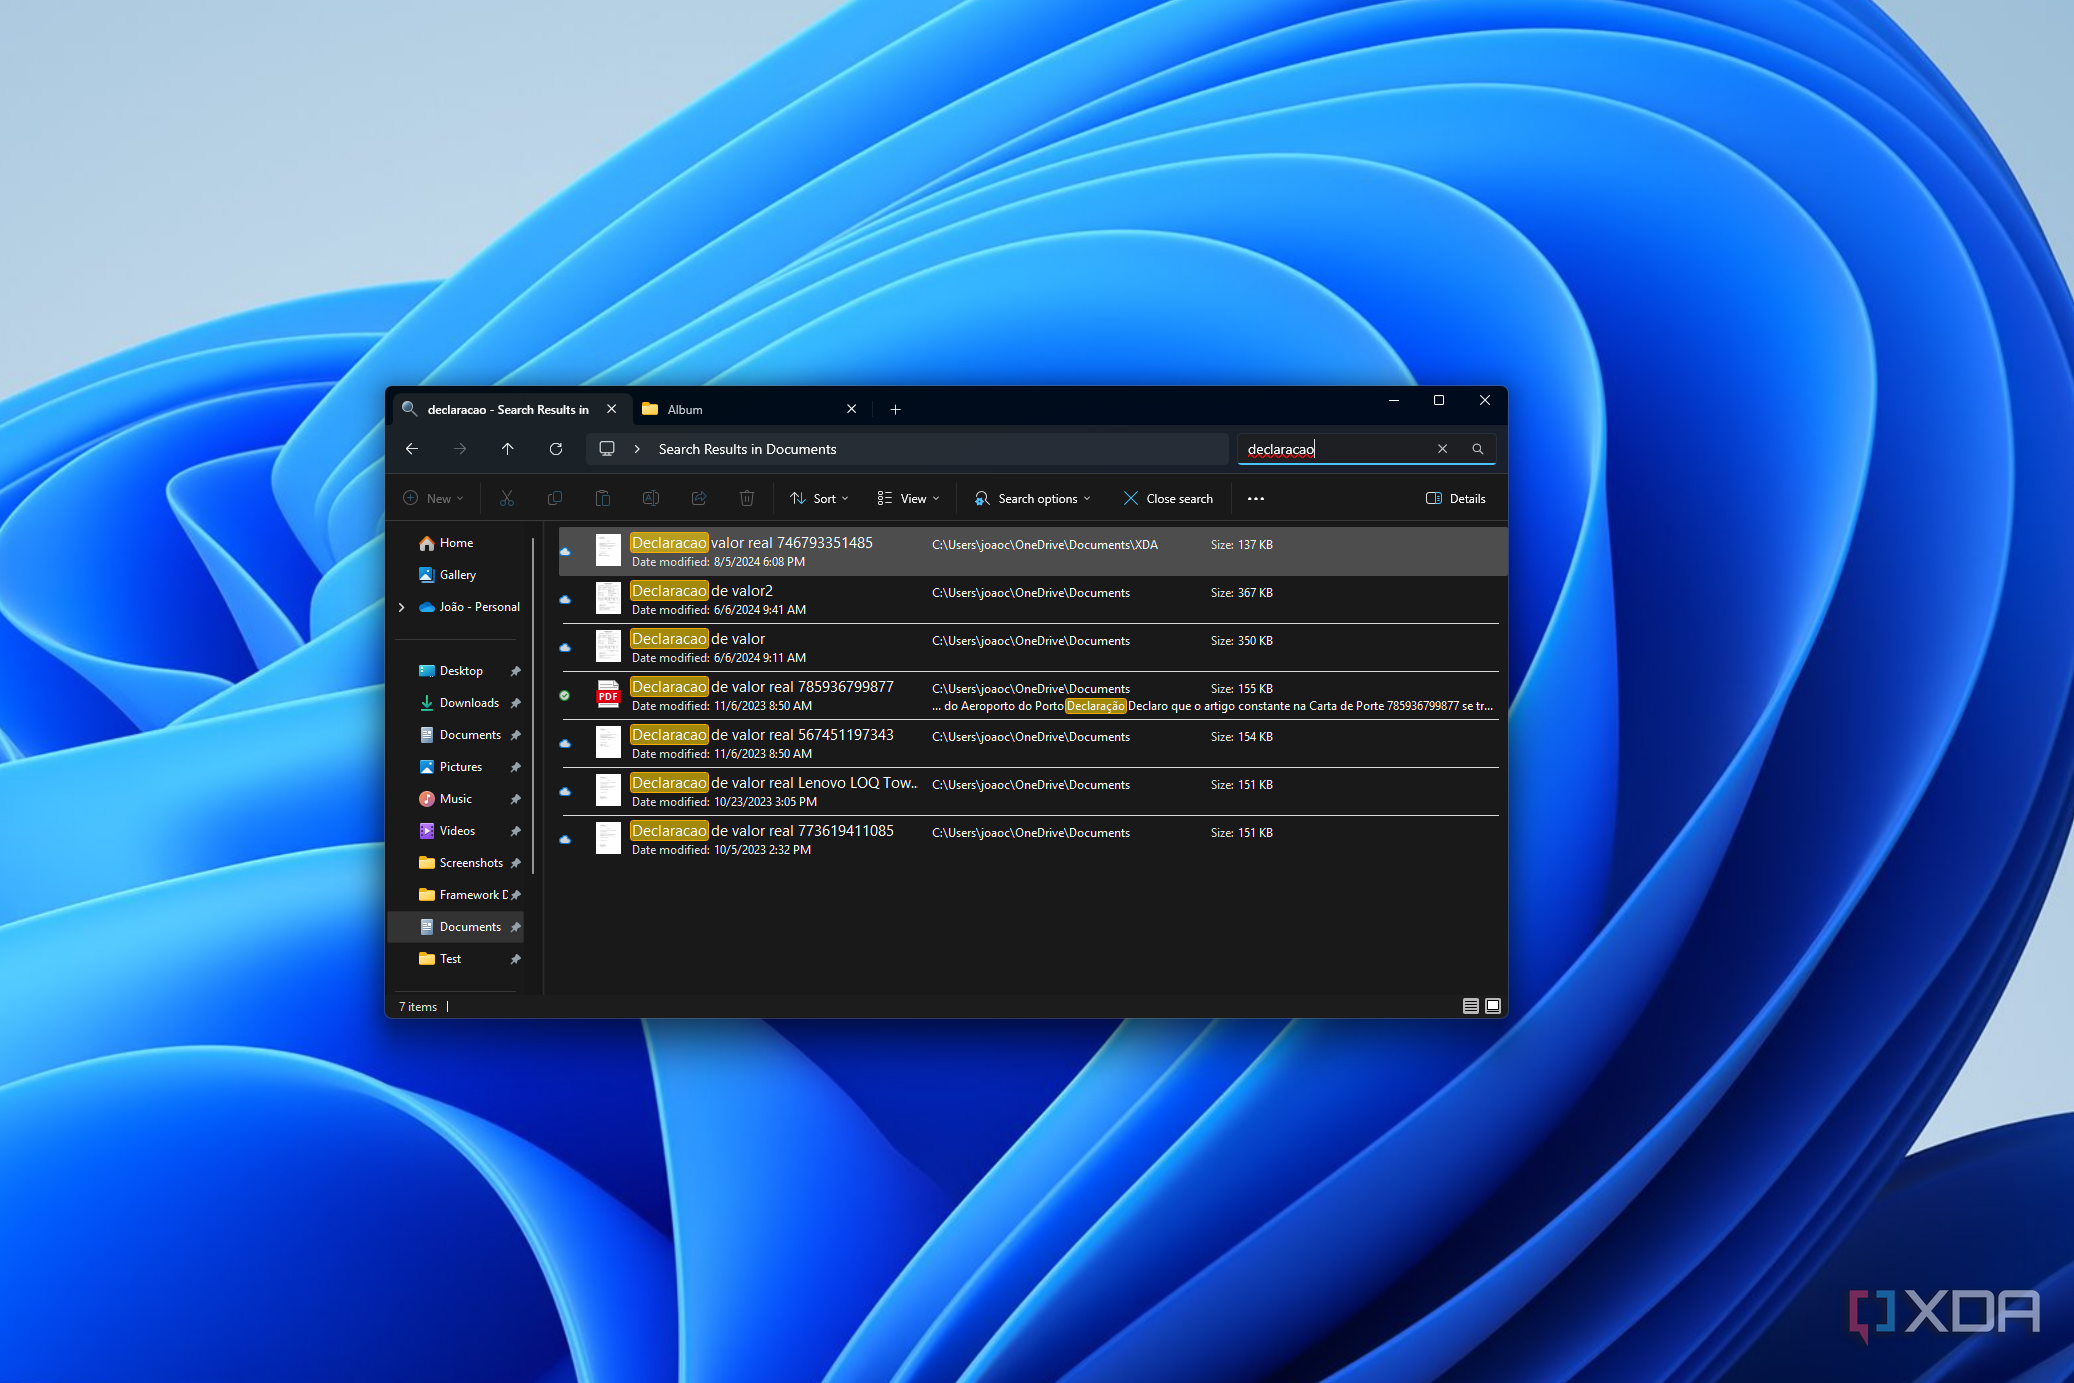Screen dimensions: 2074x1383
Task: Open the Videos quick access folder
Action: [457, 831]
